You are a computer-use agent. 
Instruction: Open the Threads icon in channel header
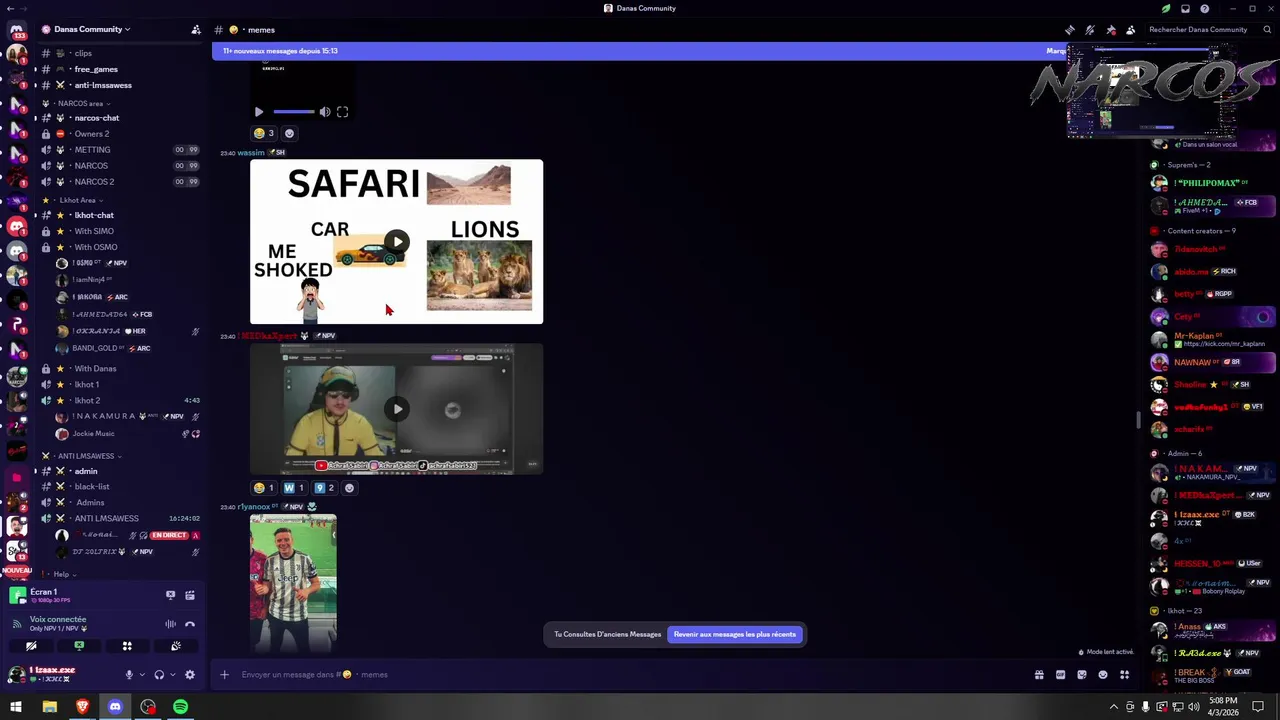(x=1070, y=30)
